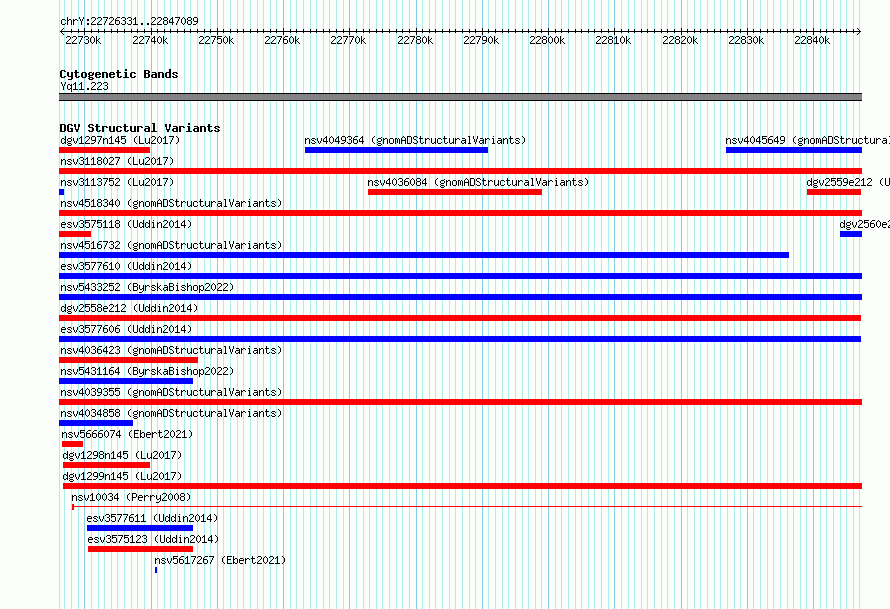Image resolution: width=890 pixels, height=609 pixels.
Task: Select the red bar under nsv4036423
Action: (x=128, y=360)
